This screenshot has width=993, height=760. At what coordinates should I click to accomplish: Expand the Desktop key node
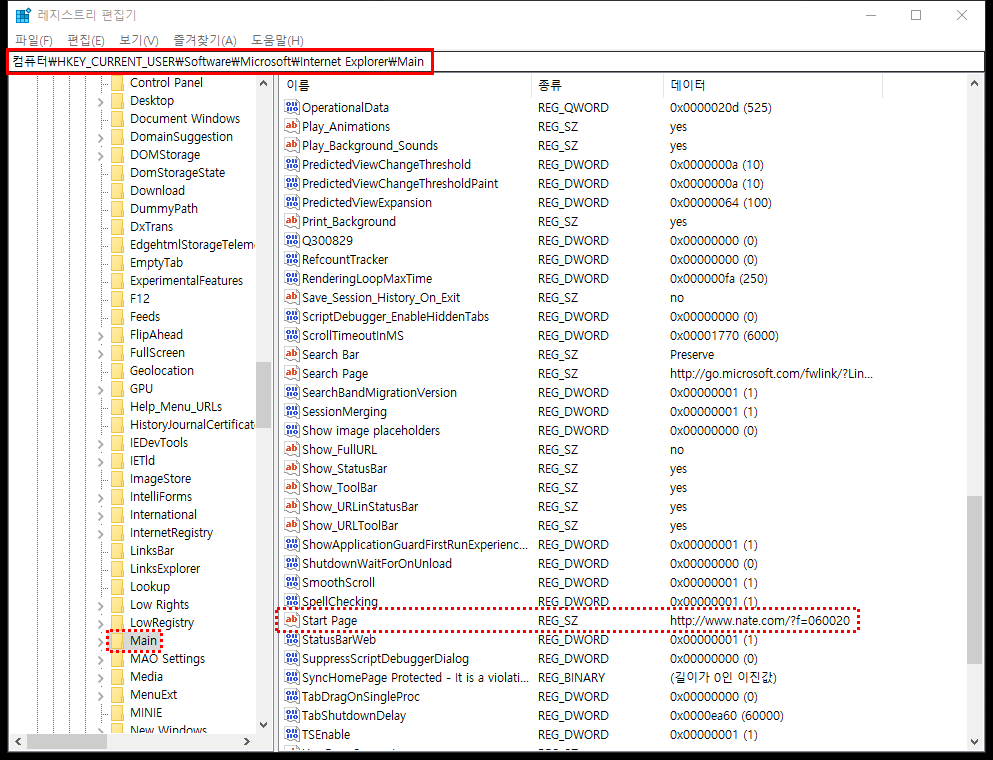point(101,101)
